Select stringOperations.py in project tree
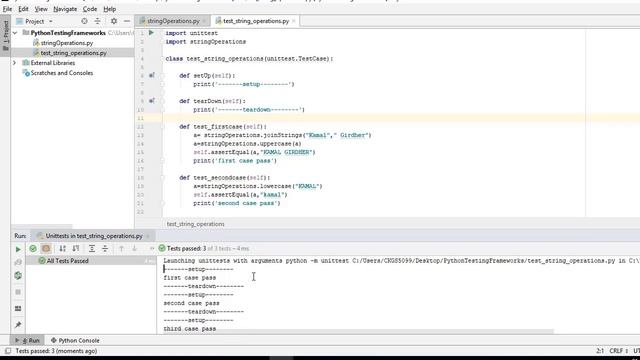640x360 pixels. [67, 43]
